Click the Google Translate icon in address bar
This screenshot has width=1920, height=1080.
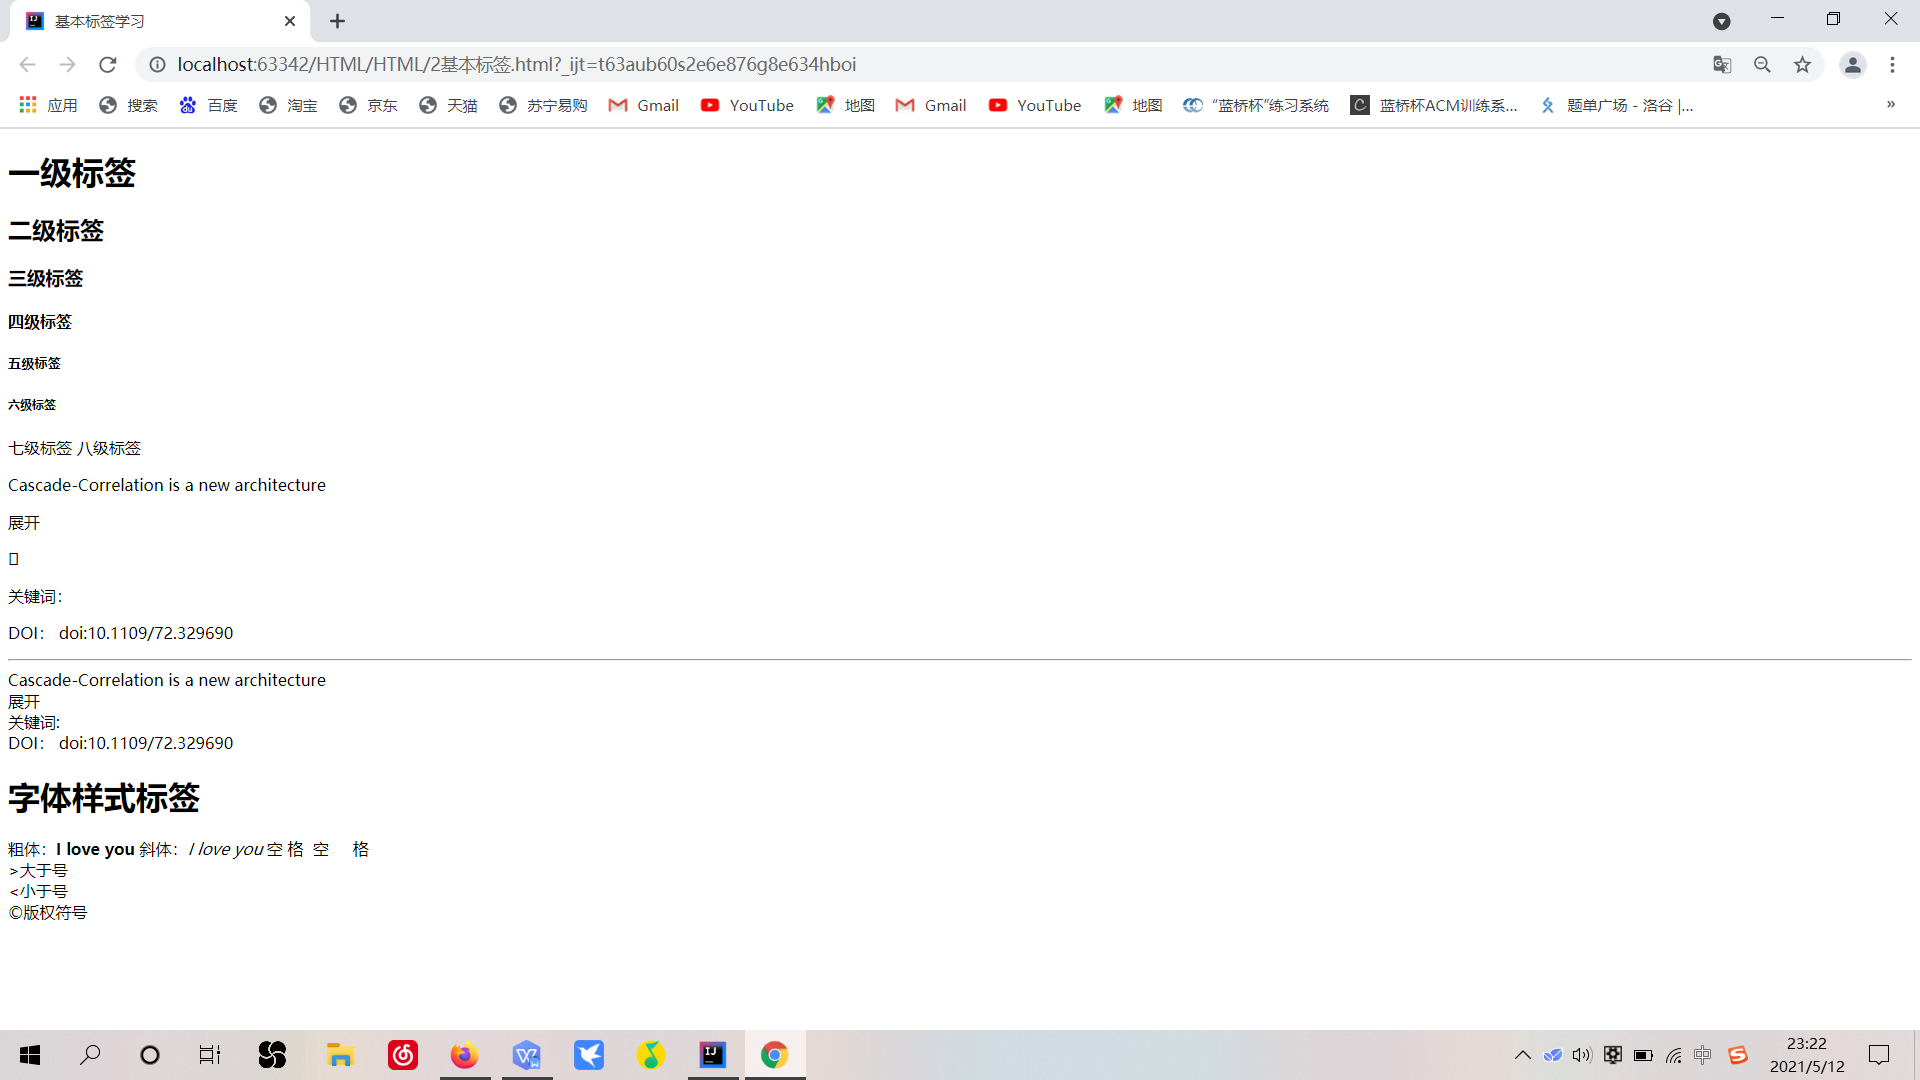1722,65
